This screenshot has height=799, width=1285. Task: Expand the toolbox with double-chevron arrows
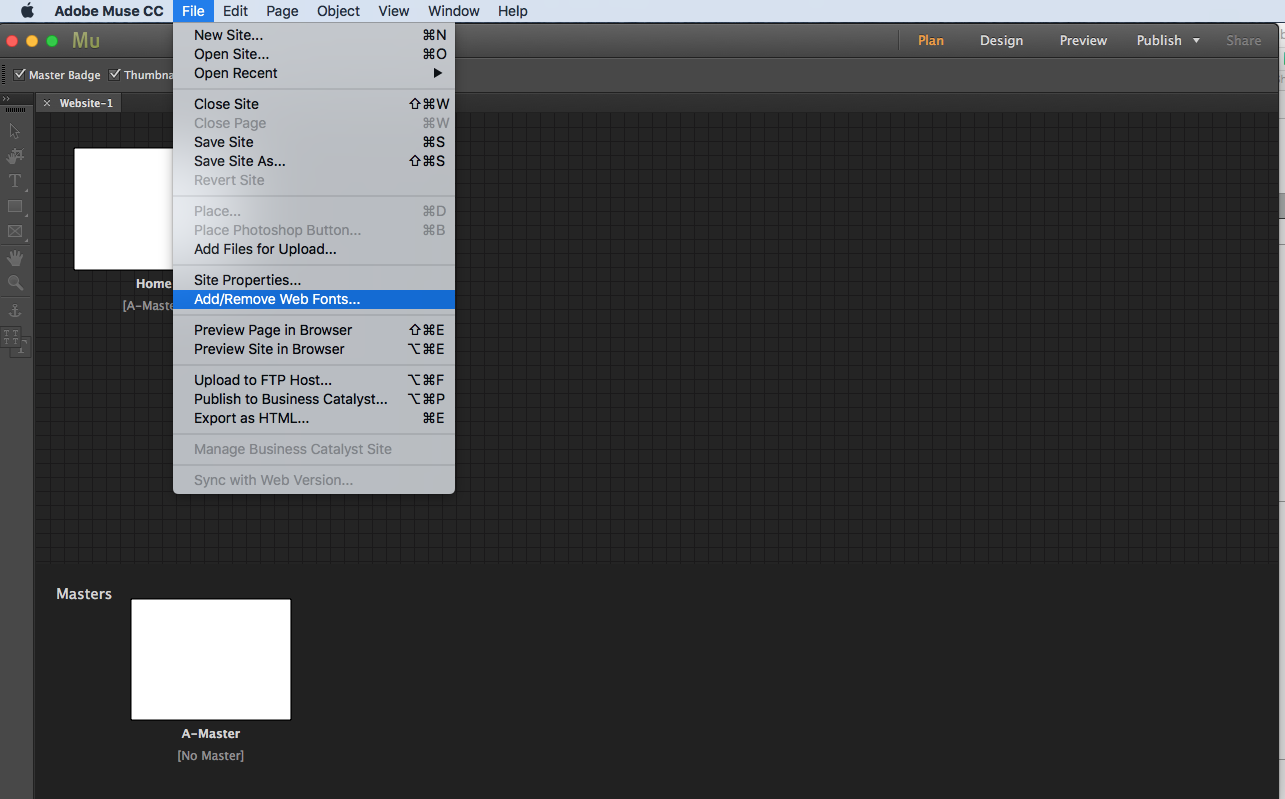click(x=6, y=99)
